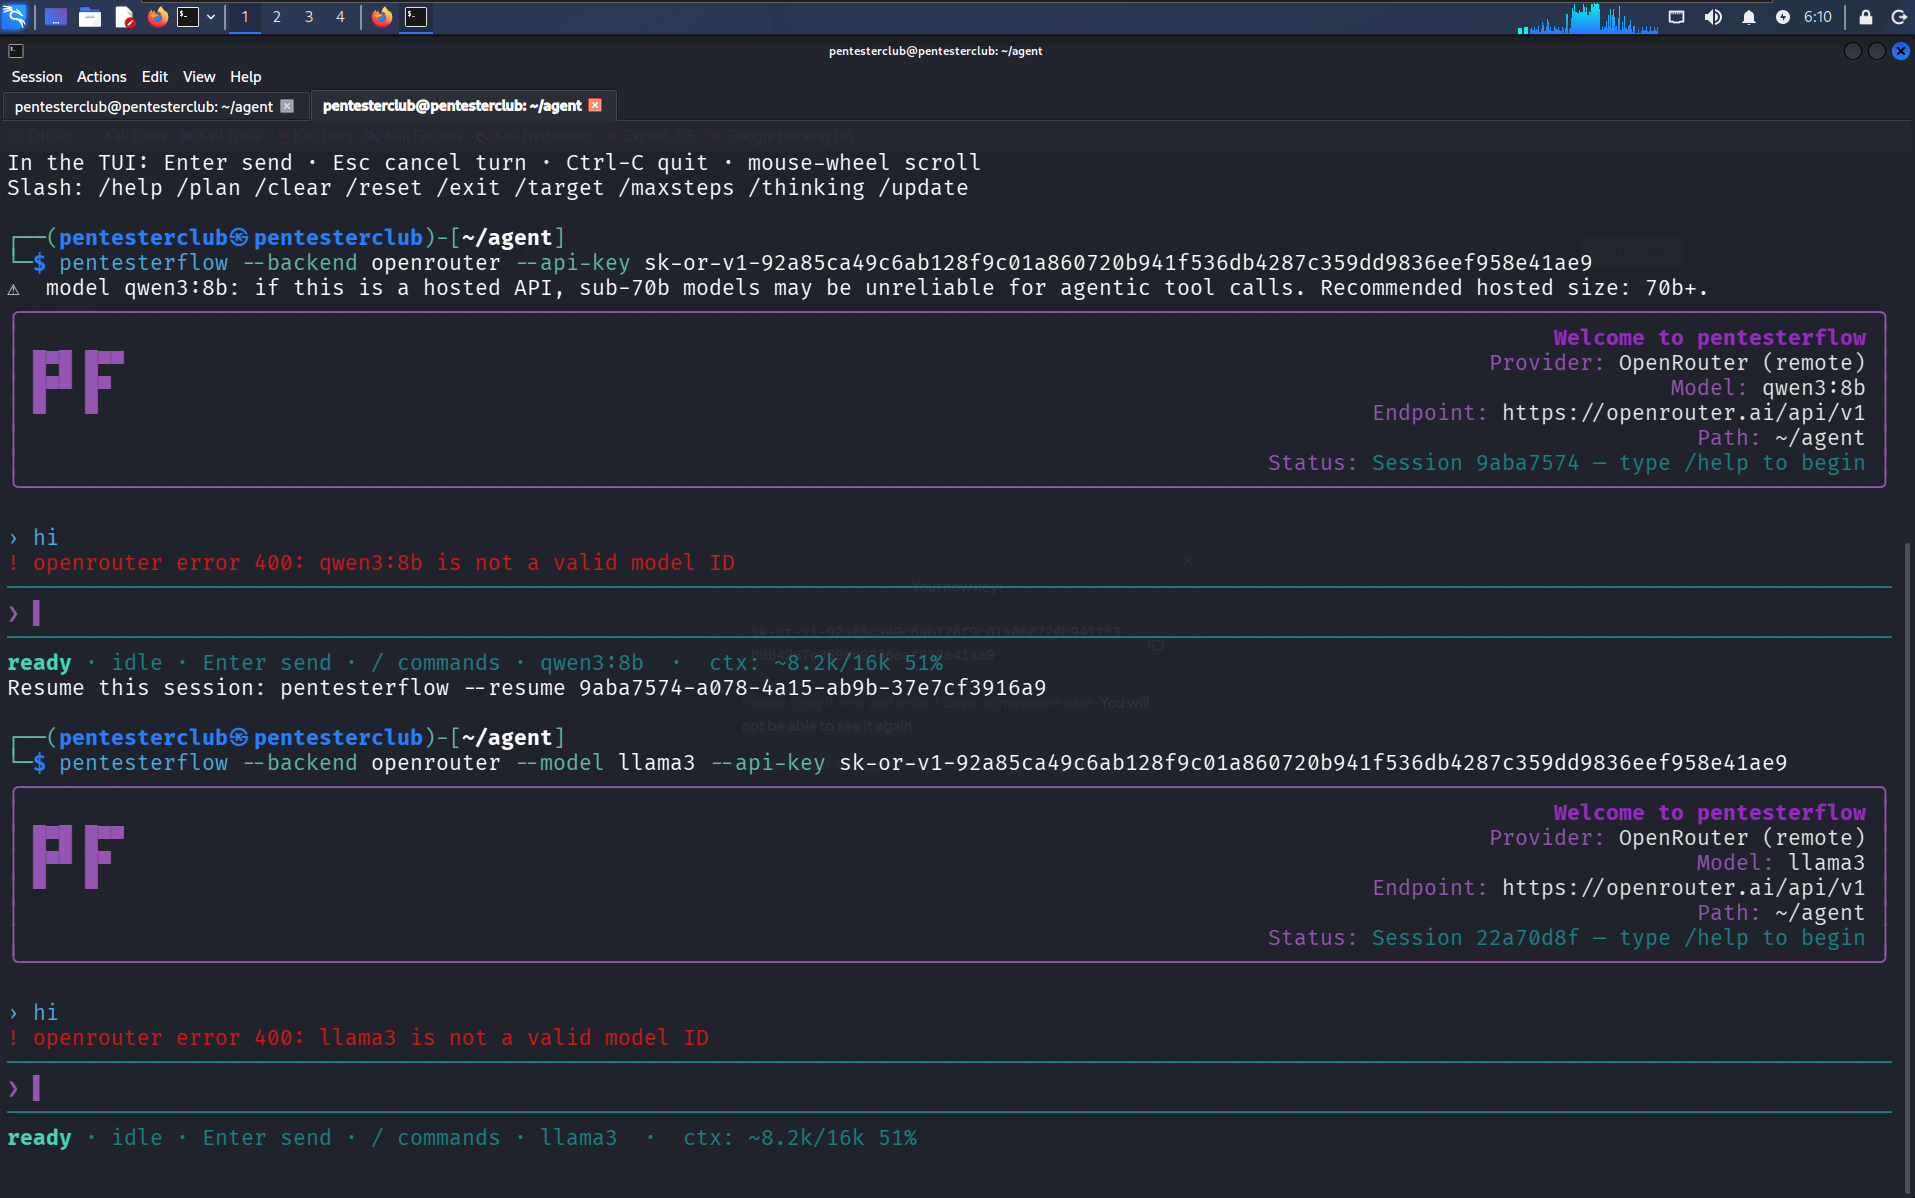
Task: Close the active second terminal tab
Action: point(595,105)
